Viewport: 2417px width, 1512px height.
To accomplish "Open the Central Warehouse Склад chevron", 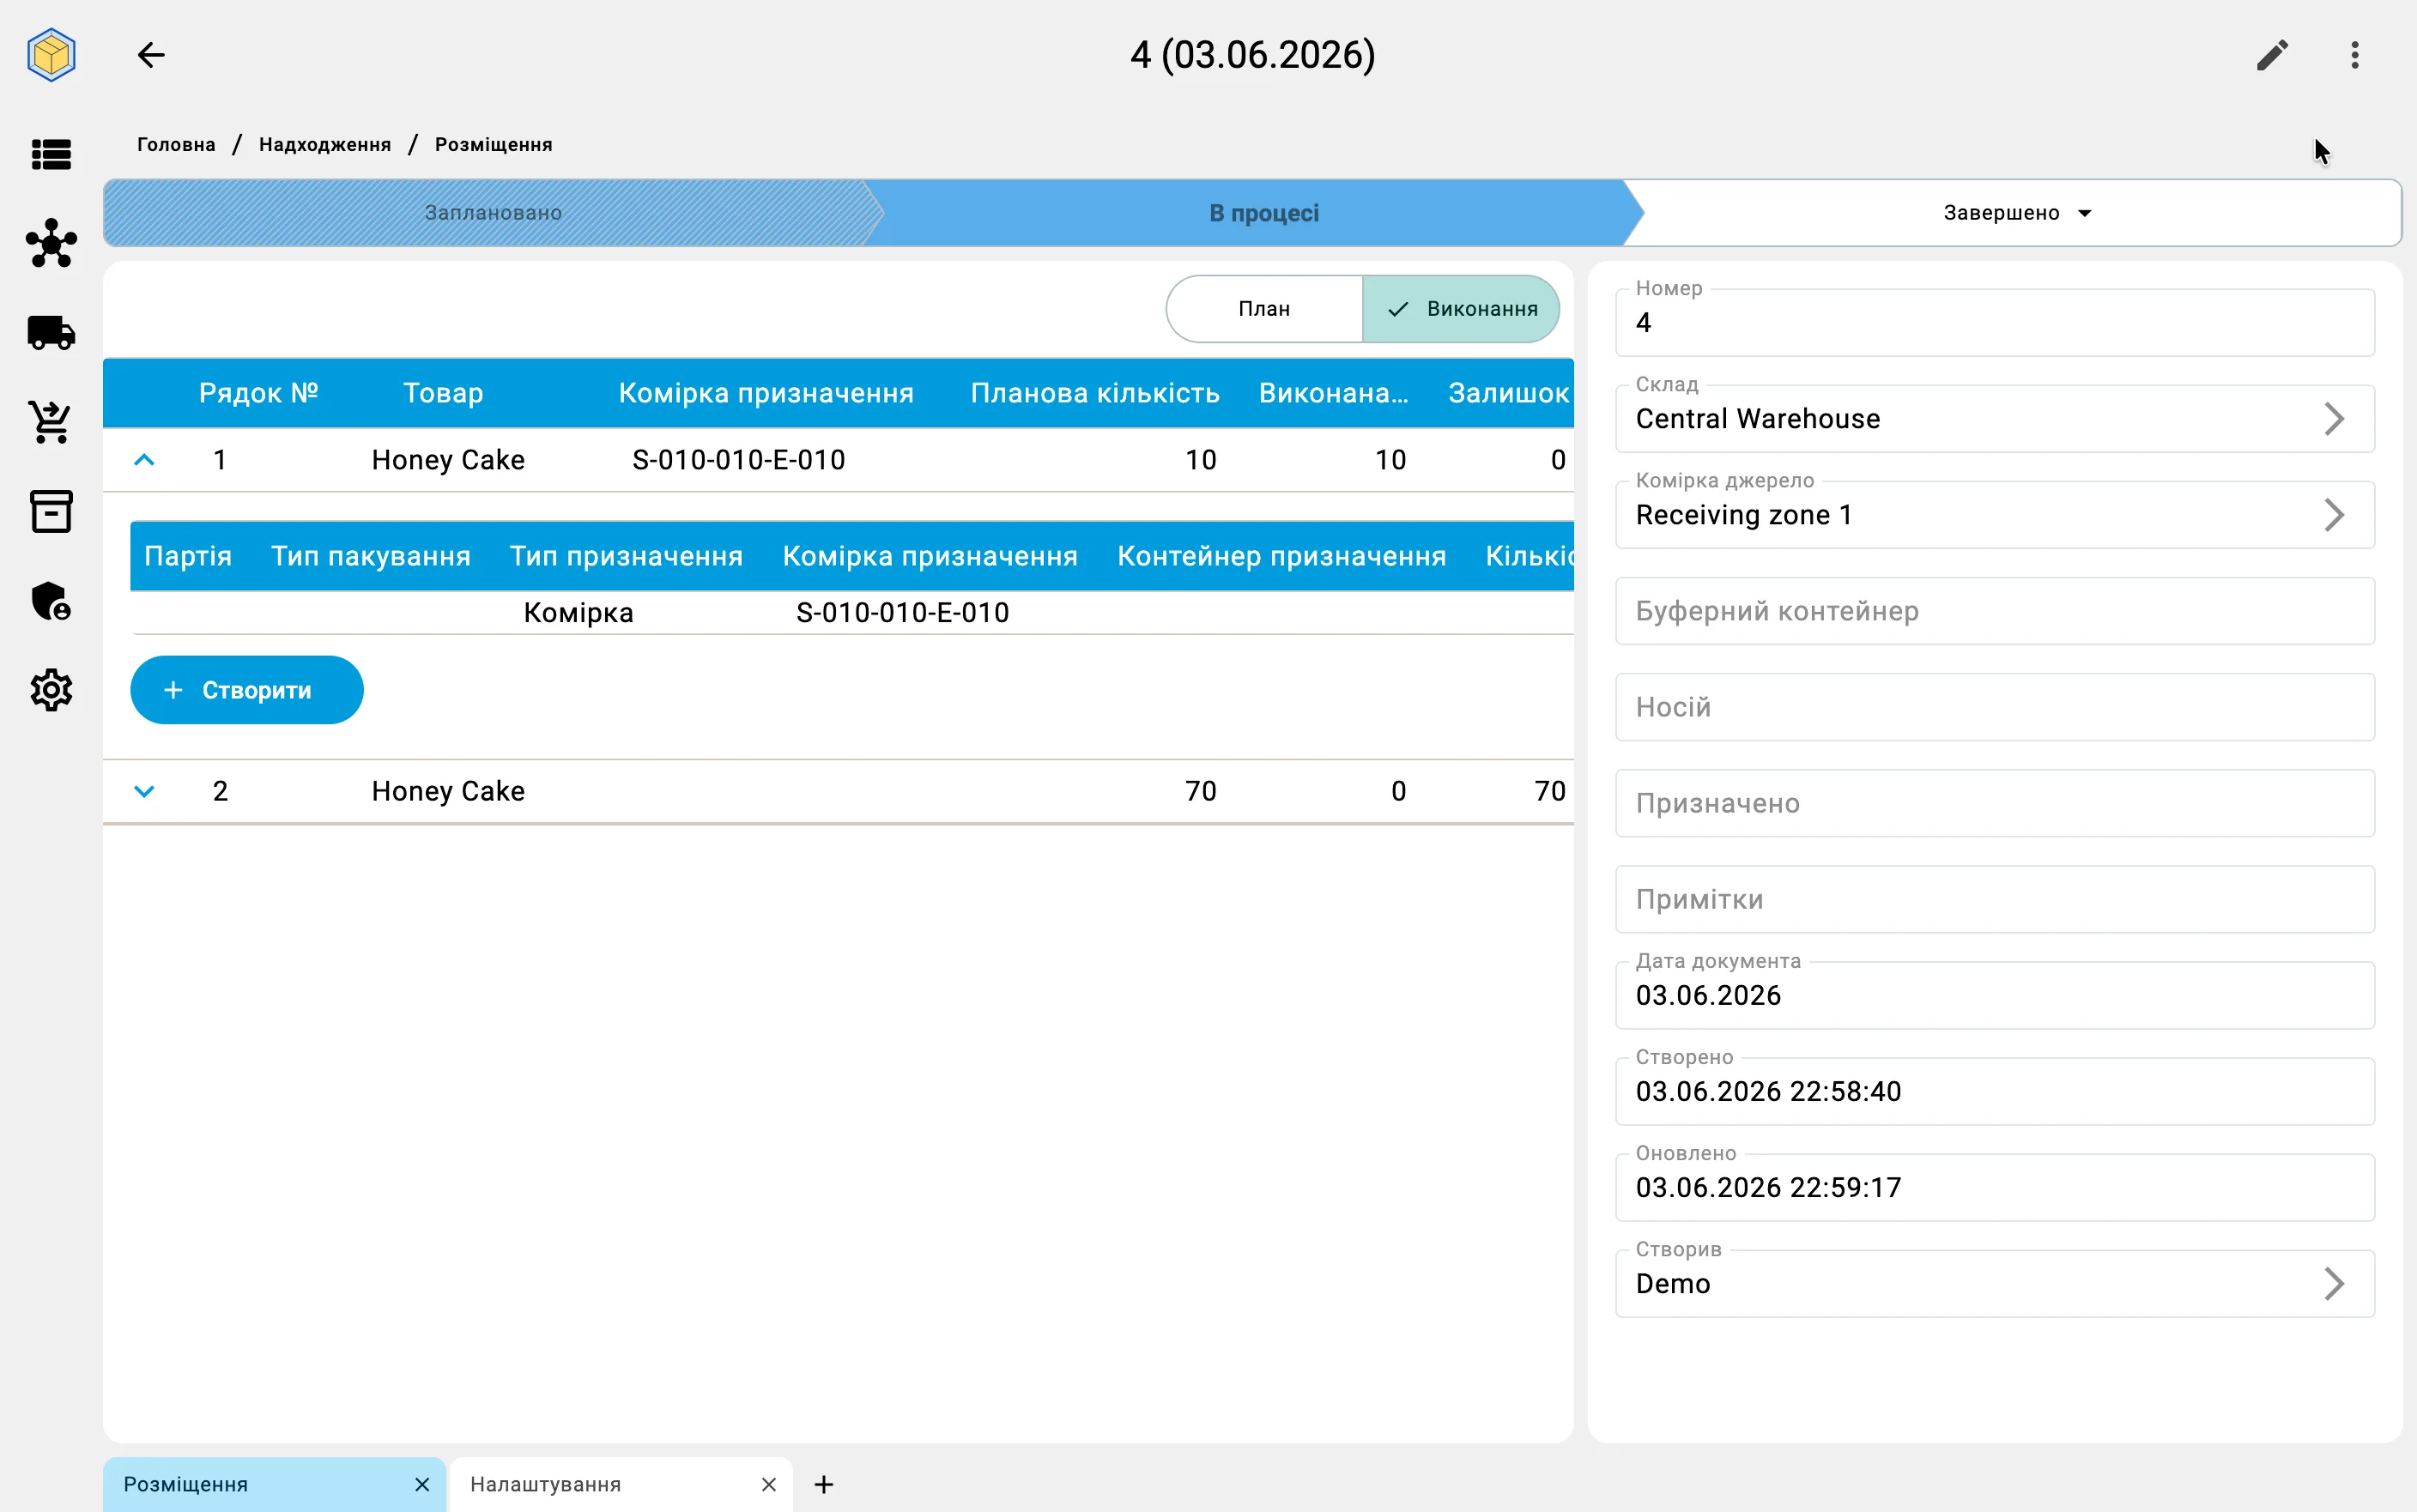I will [x=2334, y=419].
